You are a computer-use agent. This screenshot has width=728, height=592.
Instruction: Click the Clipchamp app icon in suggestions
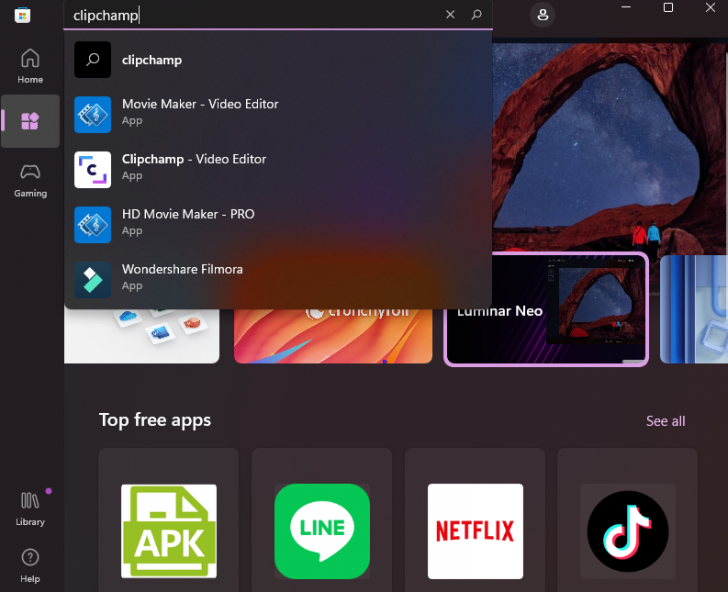tap(92, 169)
